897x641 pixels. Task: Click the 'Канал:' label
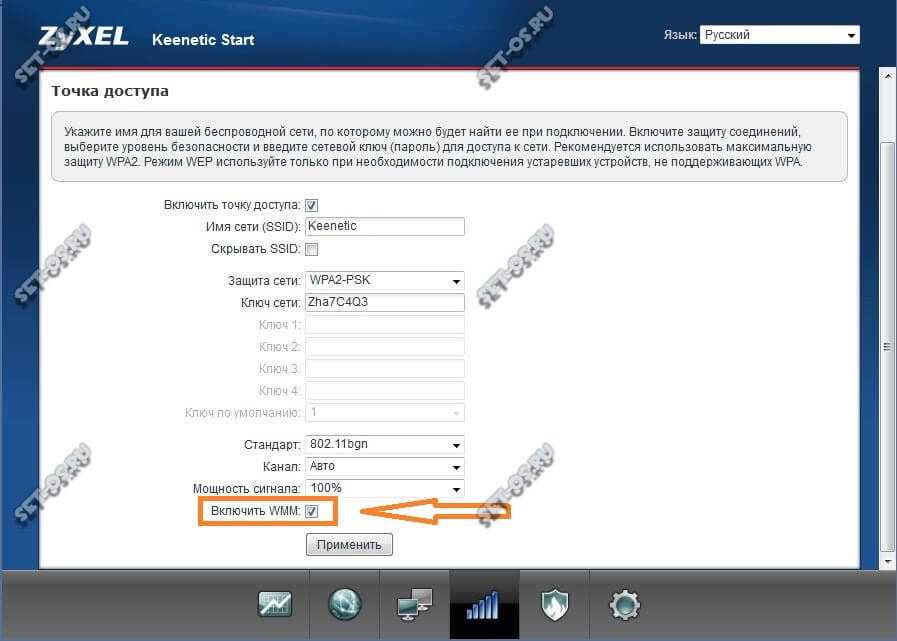[x=281, y=466]
